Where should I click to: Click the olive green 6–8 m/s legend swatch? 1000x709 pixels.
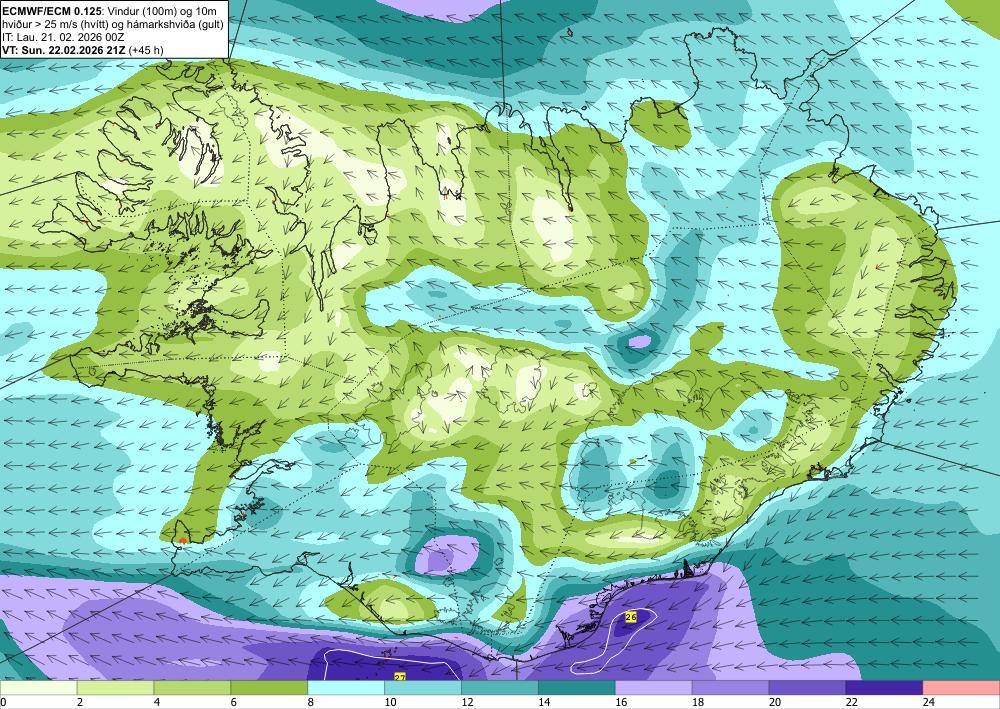coord(269,688)
